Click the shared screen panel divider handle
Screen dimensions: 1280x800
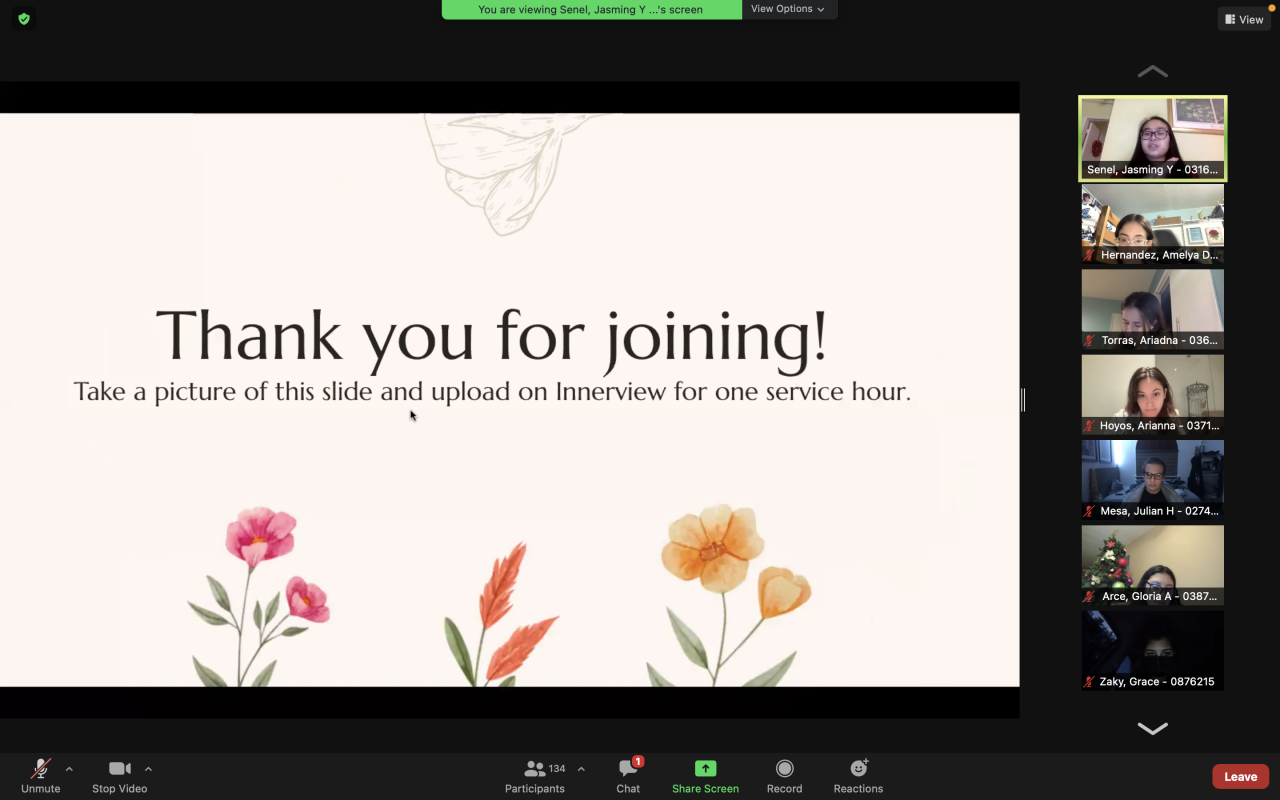tap(1023, 400)
